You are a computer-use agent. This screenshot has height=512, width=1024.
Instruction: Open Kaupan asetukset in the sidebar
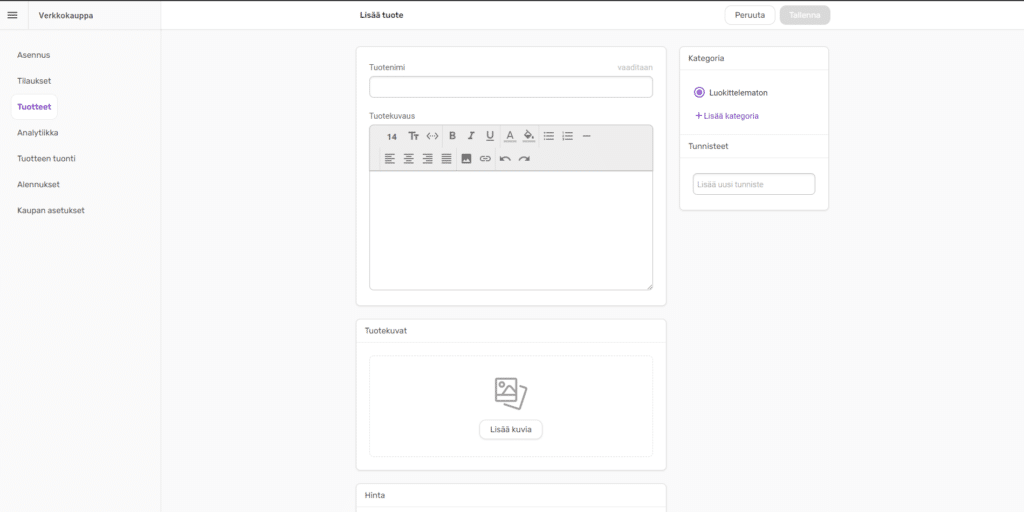51,211
